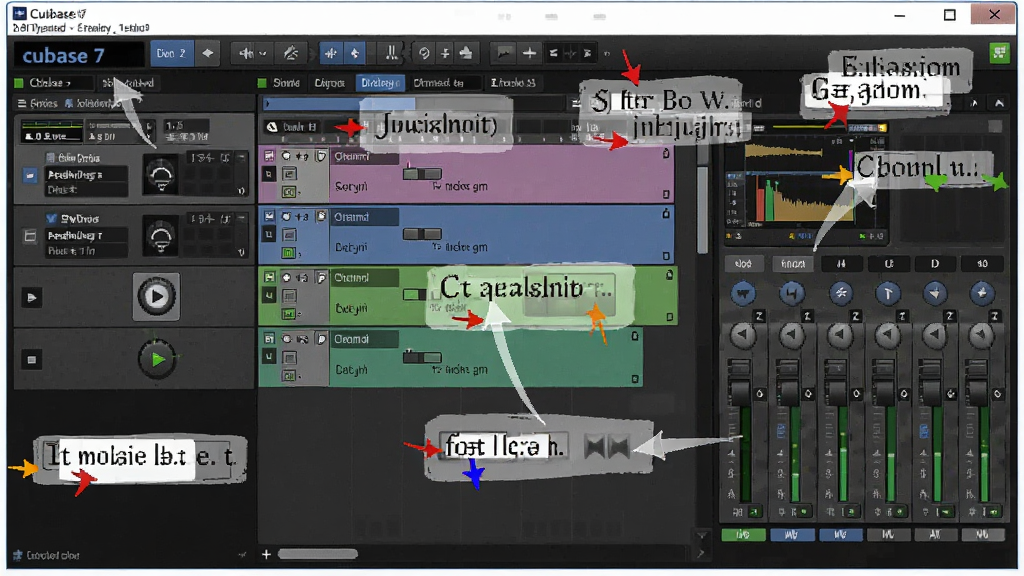Click the first highlighted blue snap icon in toolbar
Screen dimensions: 1024x576
pyautogui.click(x=331, y=54)
